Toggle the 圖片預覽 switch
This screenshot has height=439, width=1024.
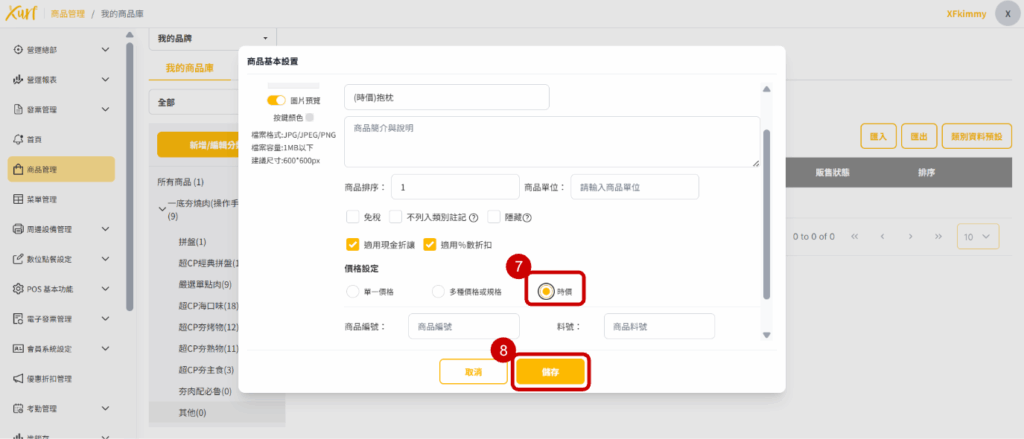276,100
